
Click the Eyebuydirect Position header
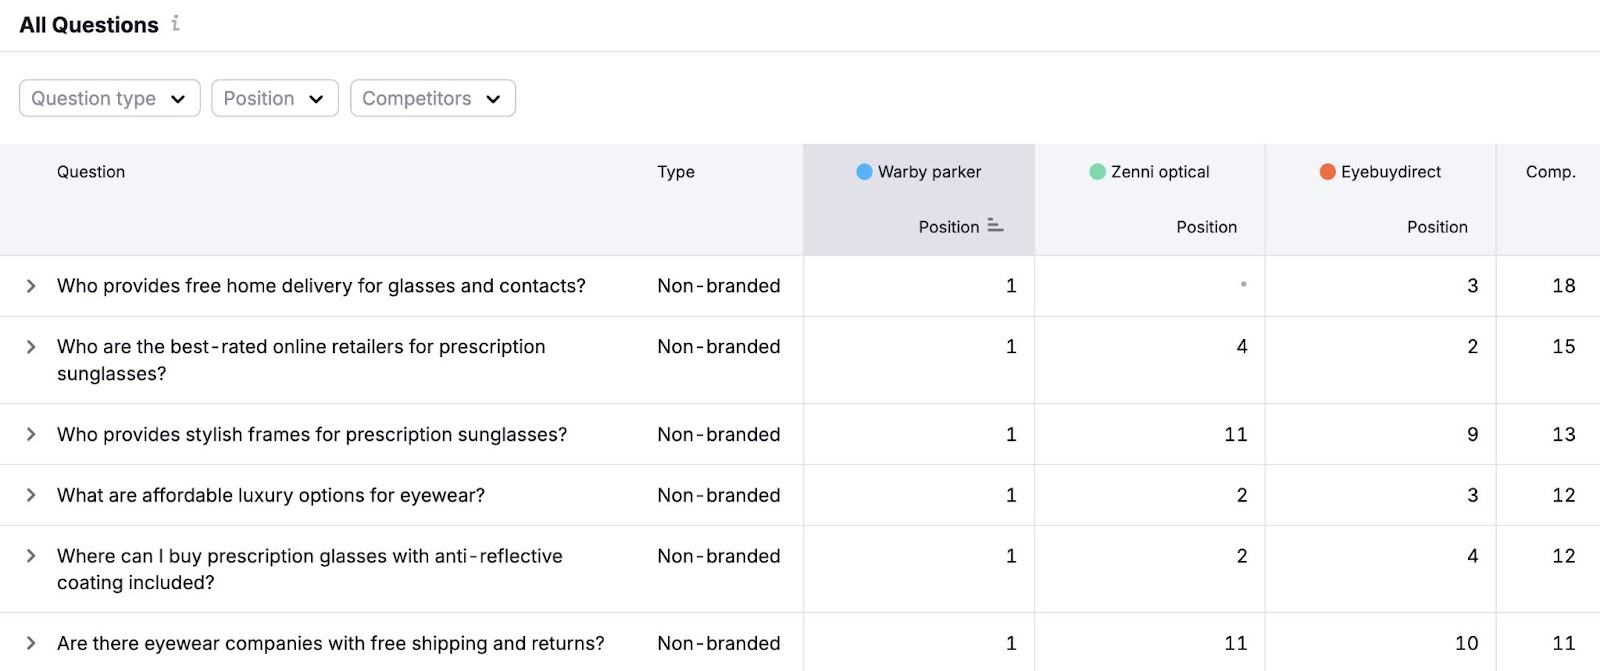1437,227
